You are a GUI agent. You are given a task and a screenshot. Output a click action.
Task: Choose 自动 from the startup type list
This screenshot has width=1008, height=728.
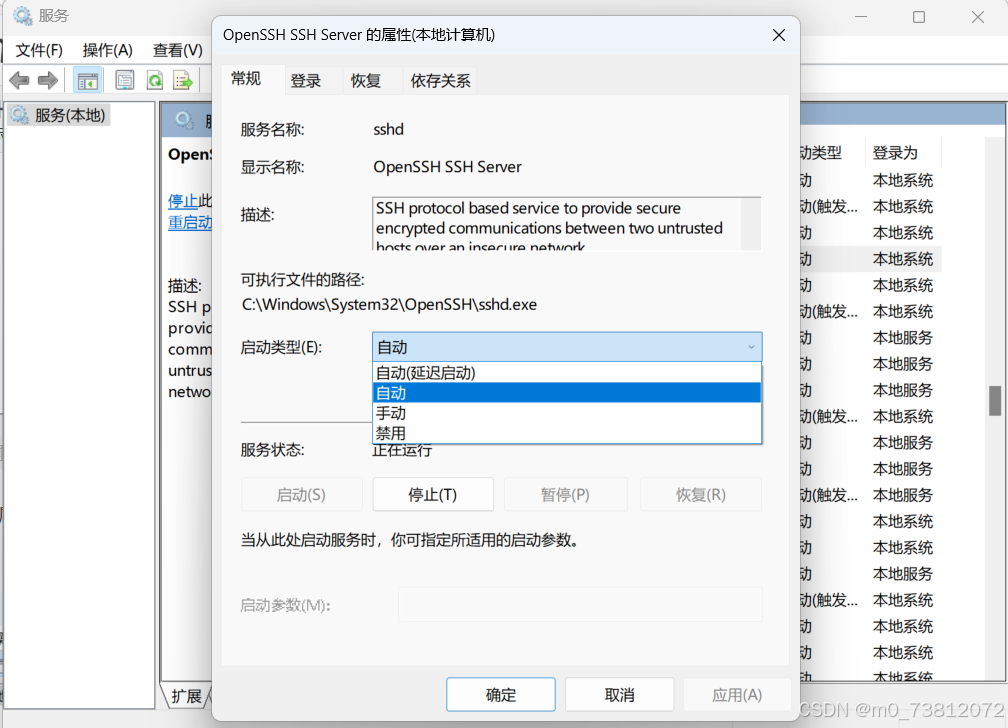pyautogui.click(x=567, y=393)
